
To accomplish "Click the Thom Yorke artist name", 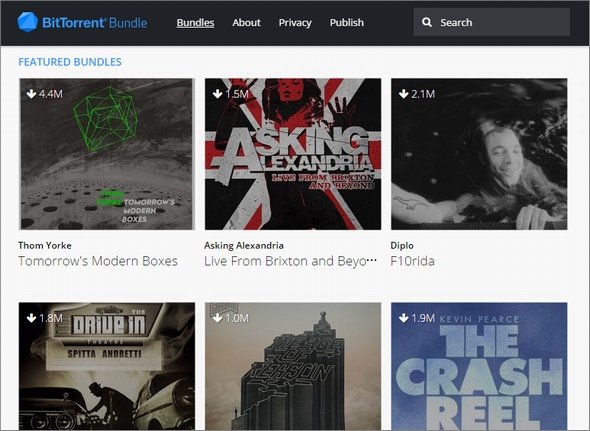I will point(45,245).
